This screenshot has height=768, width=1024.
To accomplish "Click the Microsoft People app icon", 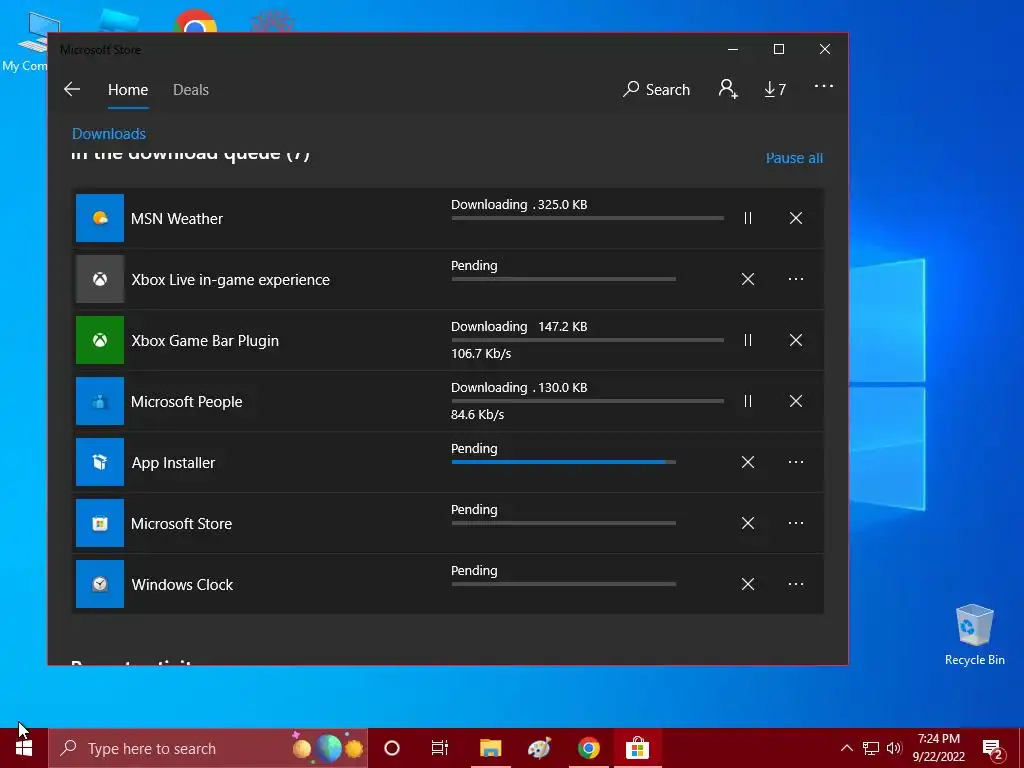I will coord(100,401).
